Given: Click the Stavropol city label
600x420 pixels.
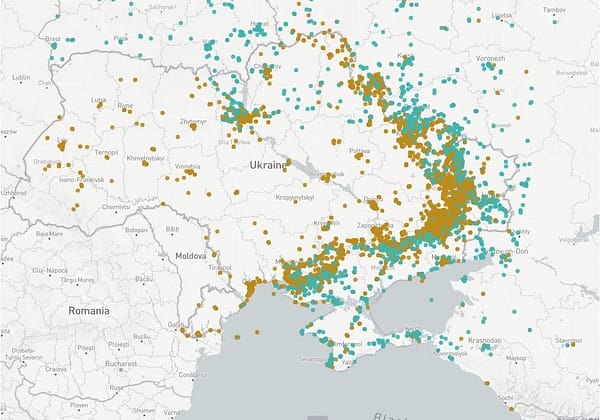Looking at the screenshot, I should pyautogui.click(x=566, y=341).
